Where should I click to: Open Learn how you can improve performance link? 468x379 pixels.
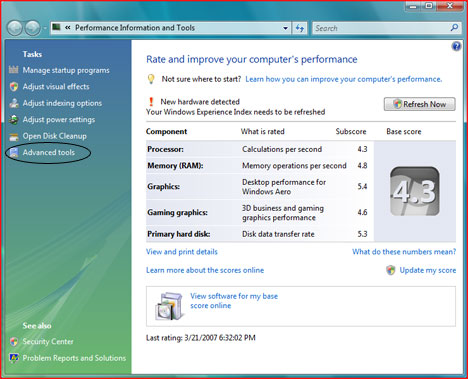pyautogui.click(x=344, y=79)
